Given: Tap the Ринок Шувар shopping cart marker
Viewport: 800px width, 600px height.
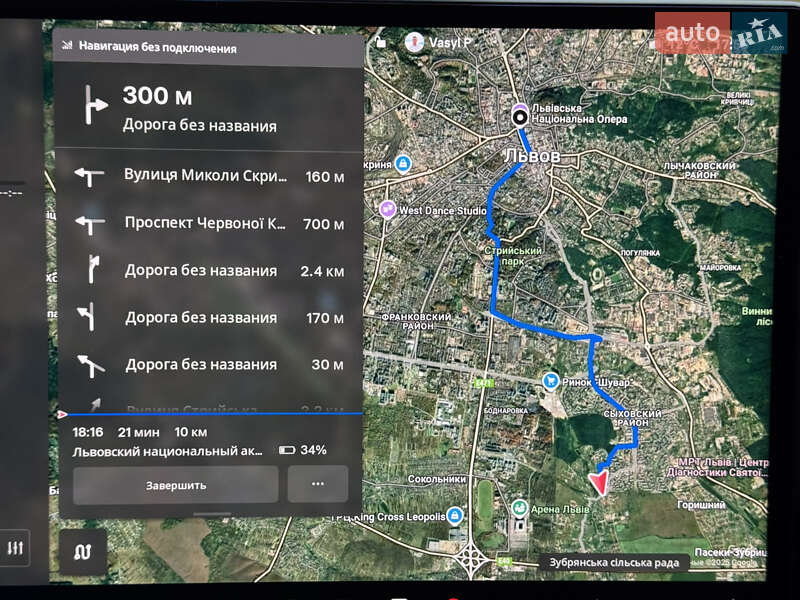Looking at the screenshot, I should point(551,381).
